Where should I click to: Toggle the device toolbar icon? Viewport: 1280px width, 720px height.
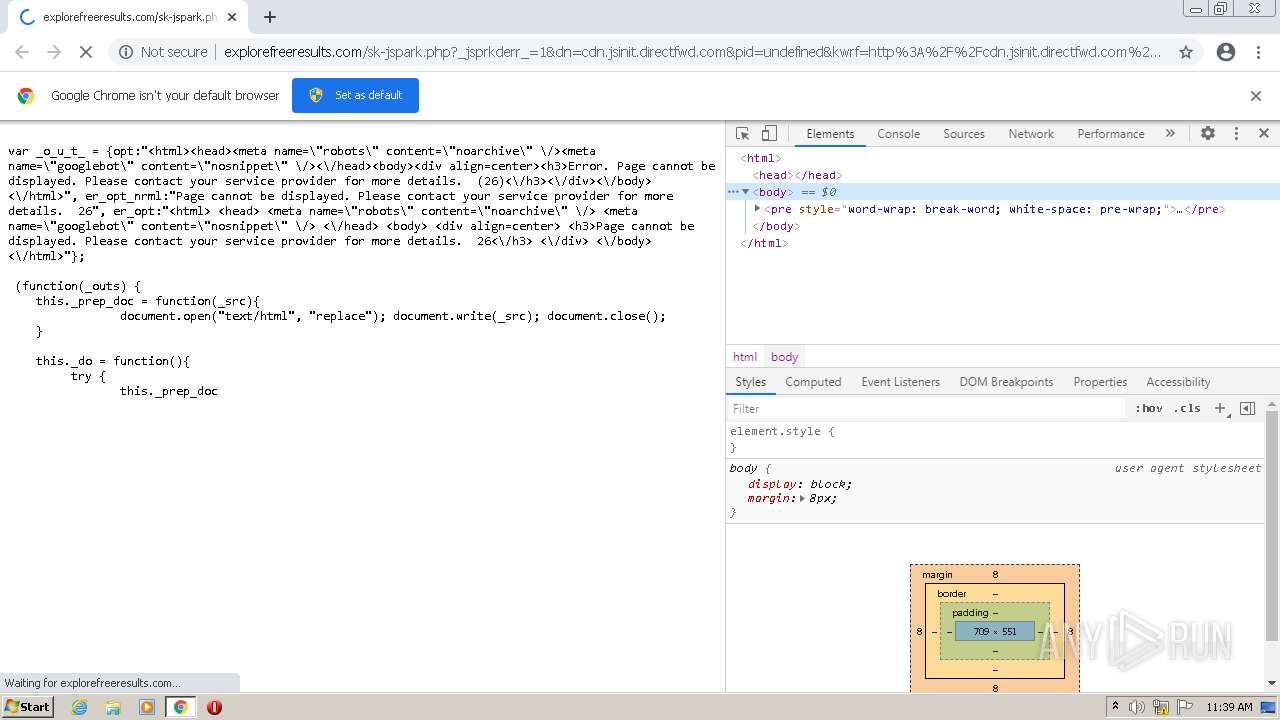point(769,133)
